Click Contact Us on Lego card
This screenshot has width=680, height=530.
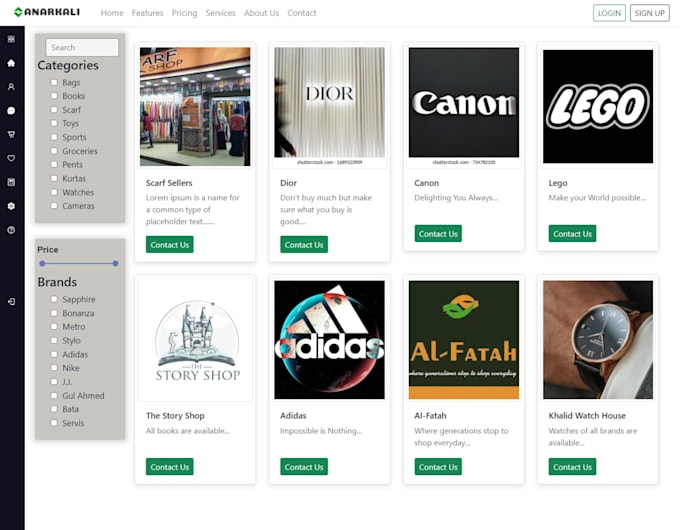coord(572,234)
